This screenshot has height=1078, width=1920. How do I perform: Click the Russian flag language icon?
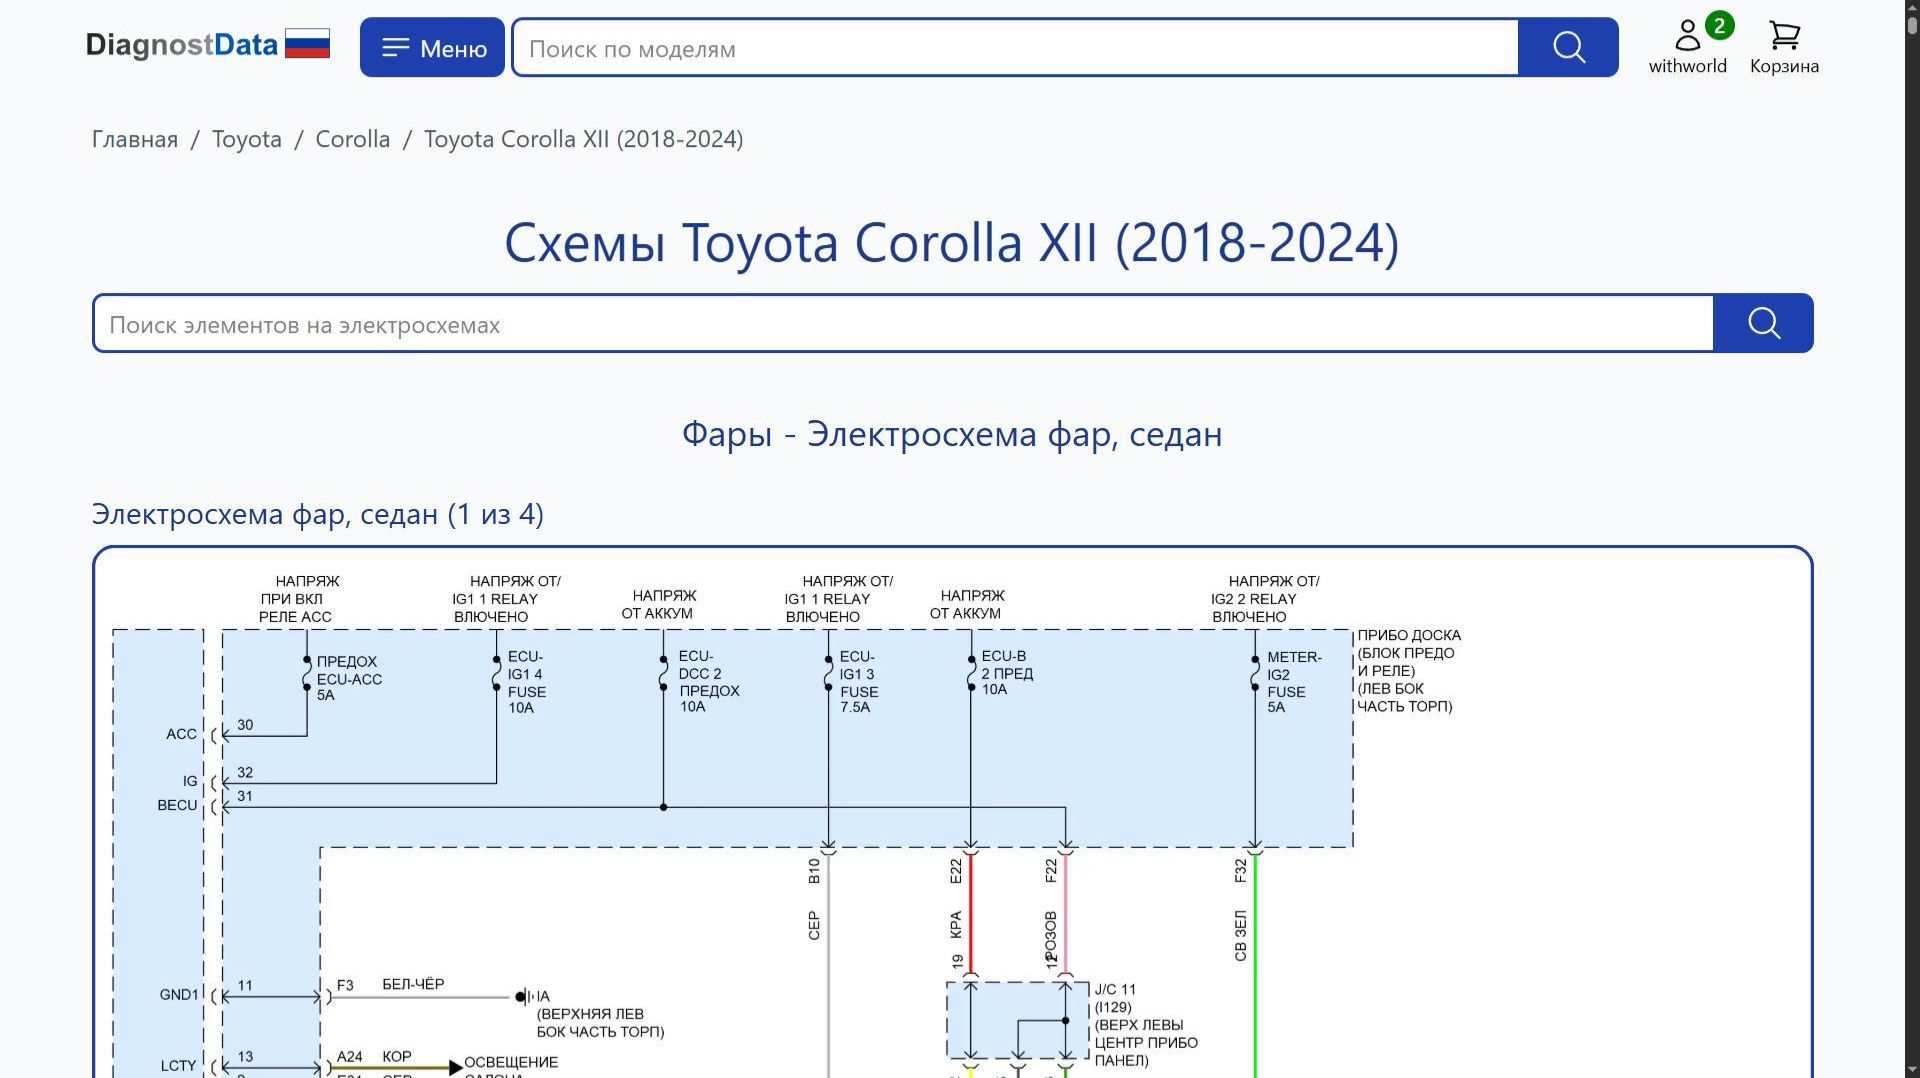click(307, 44)
